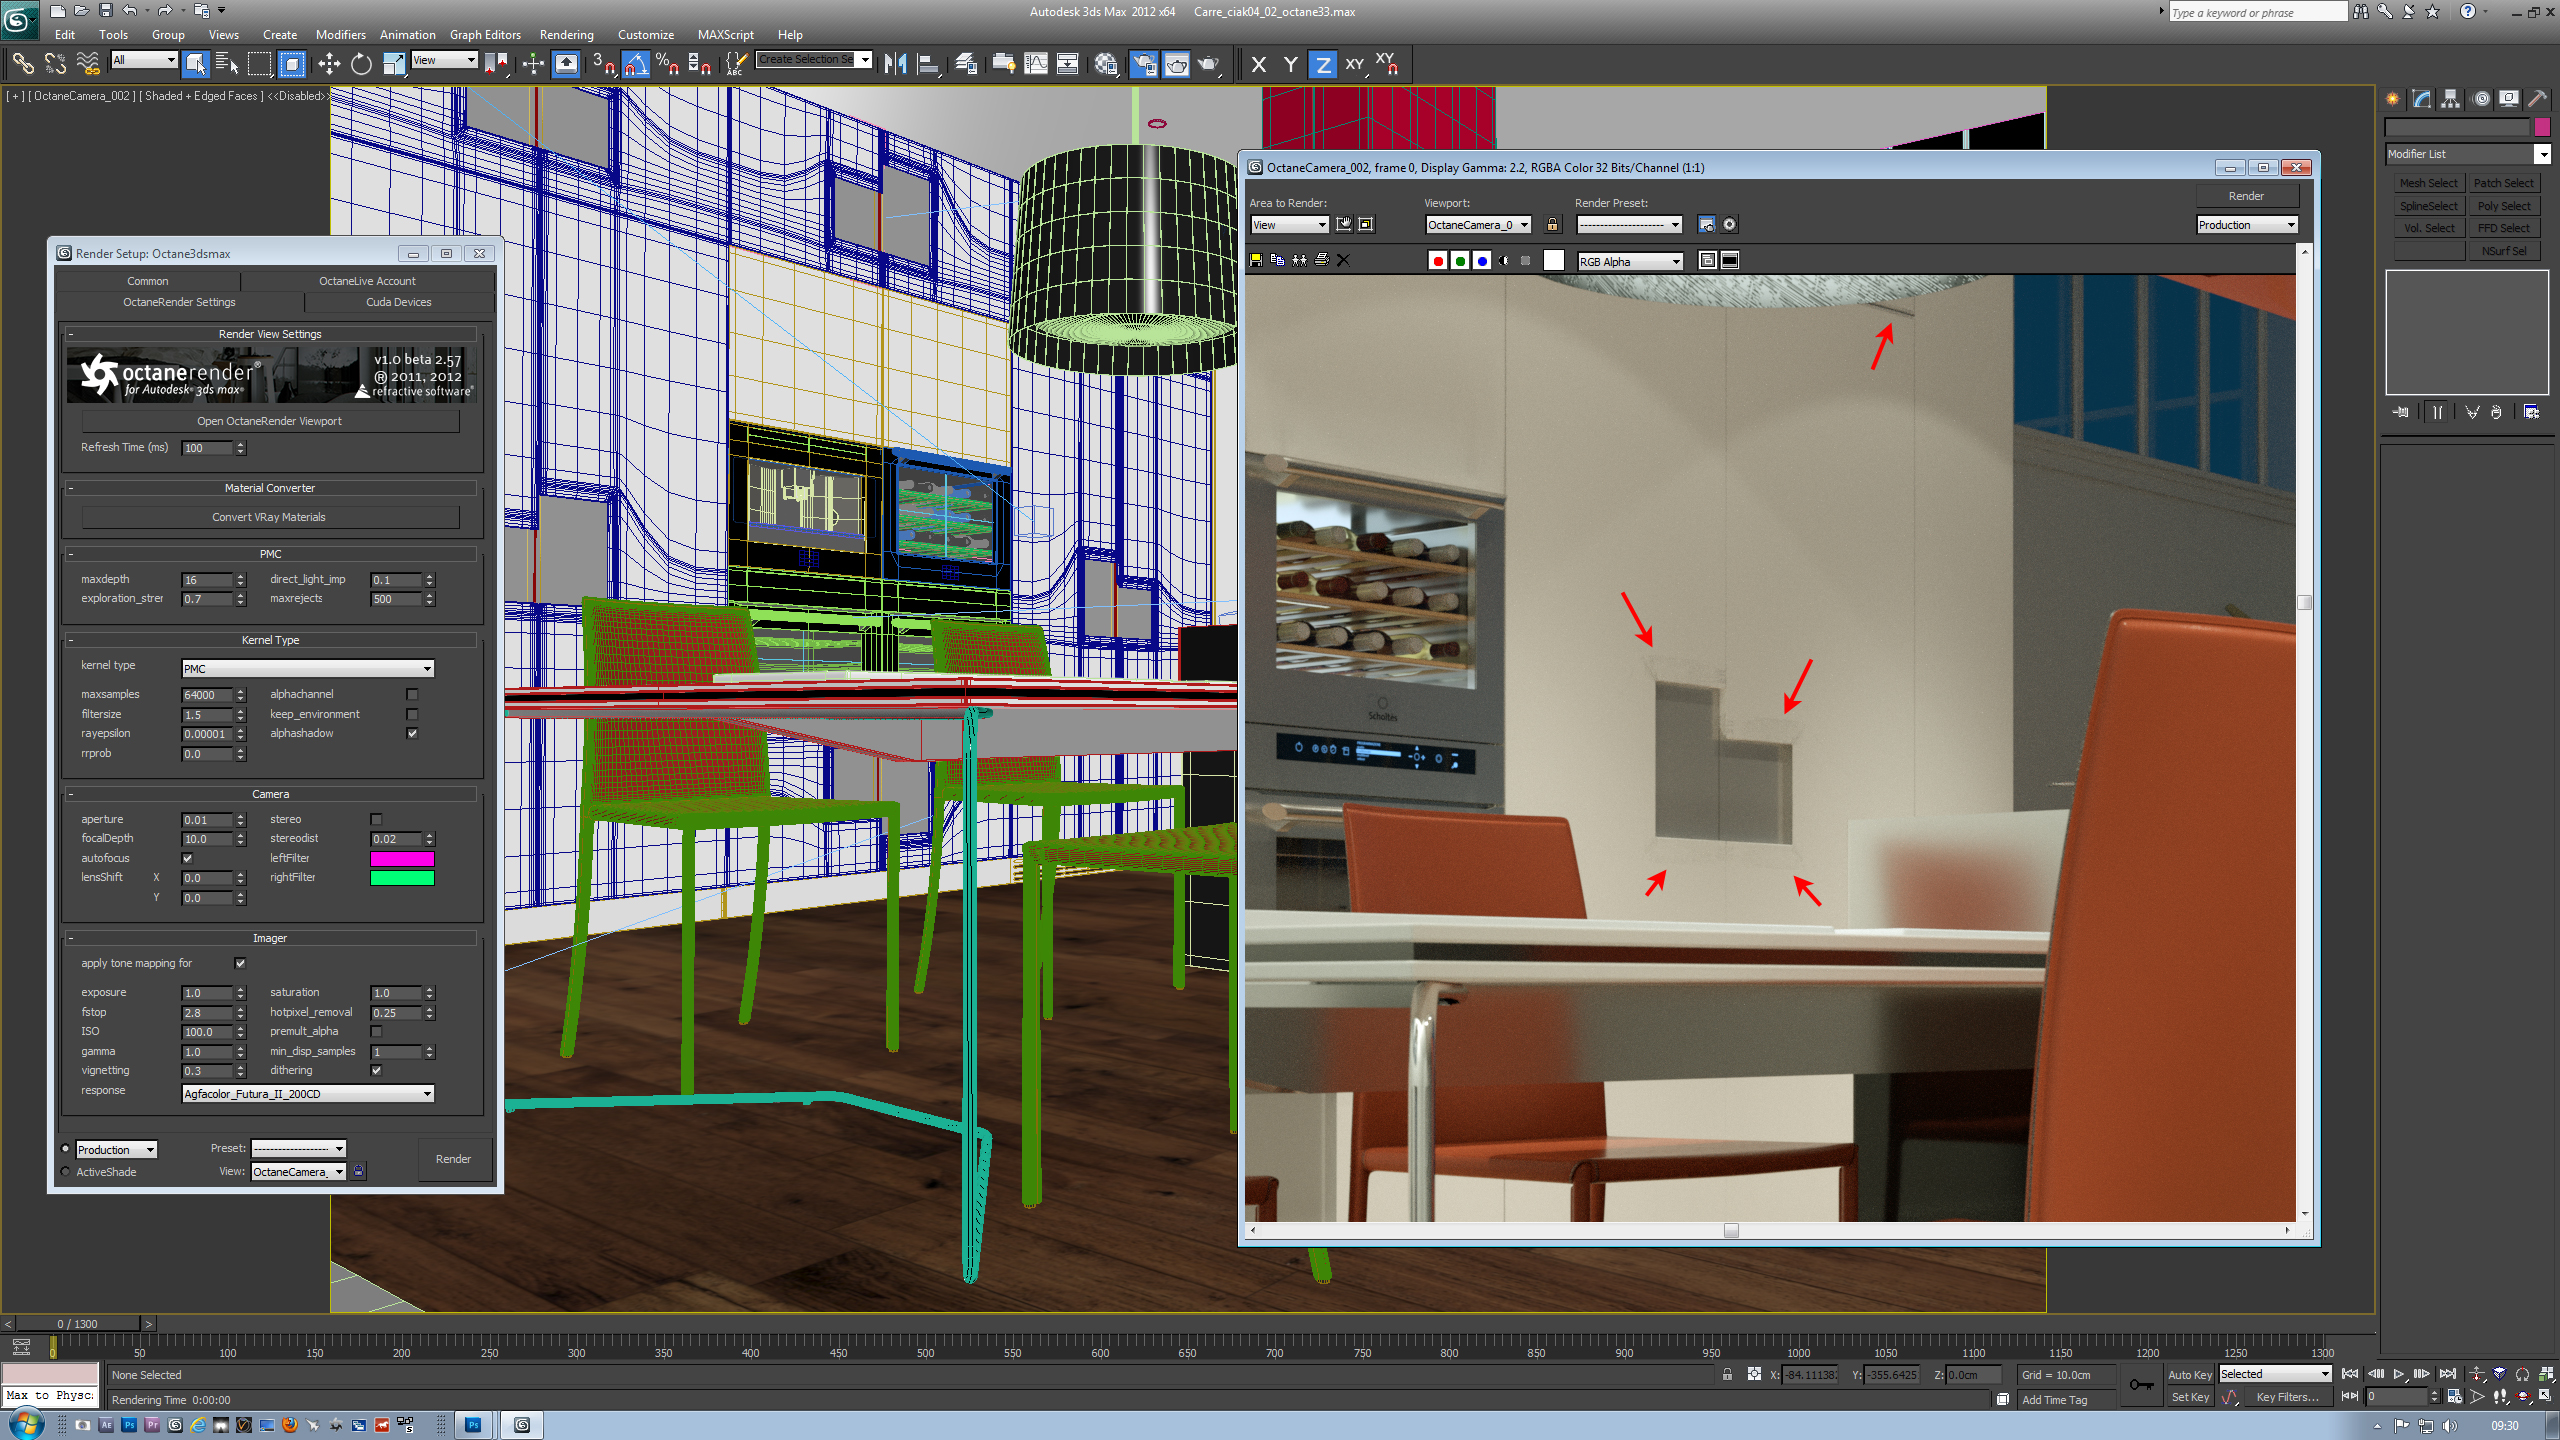Select the ActiveShade radio button
The width and height of the screenshot is (2560, 1440).
coord(66,1172)
